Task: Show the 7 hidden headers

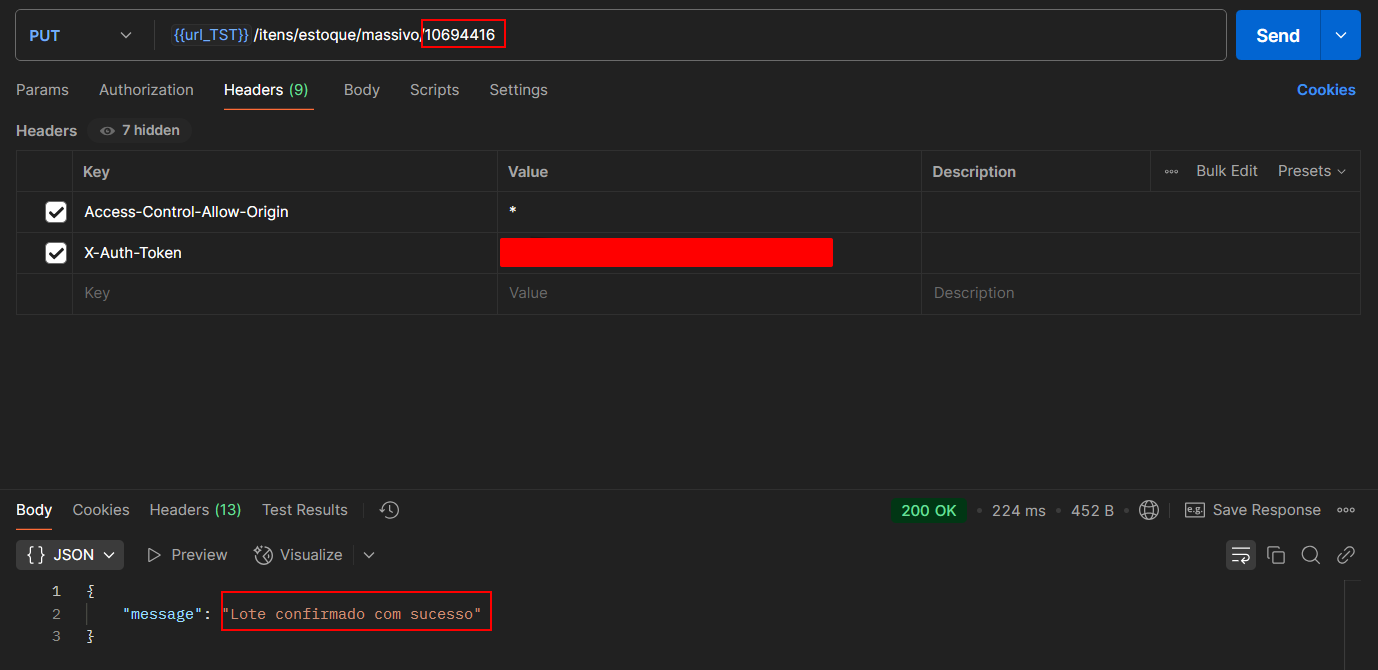Action: coord(140,130)
